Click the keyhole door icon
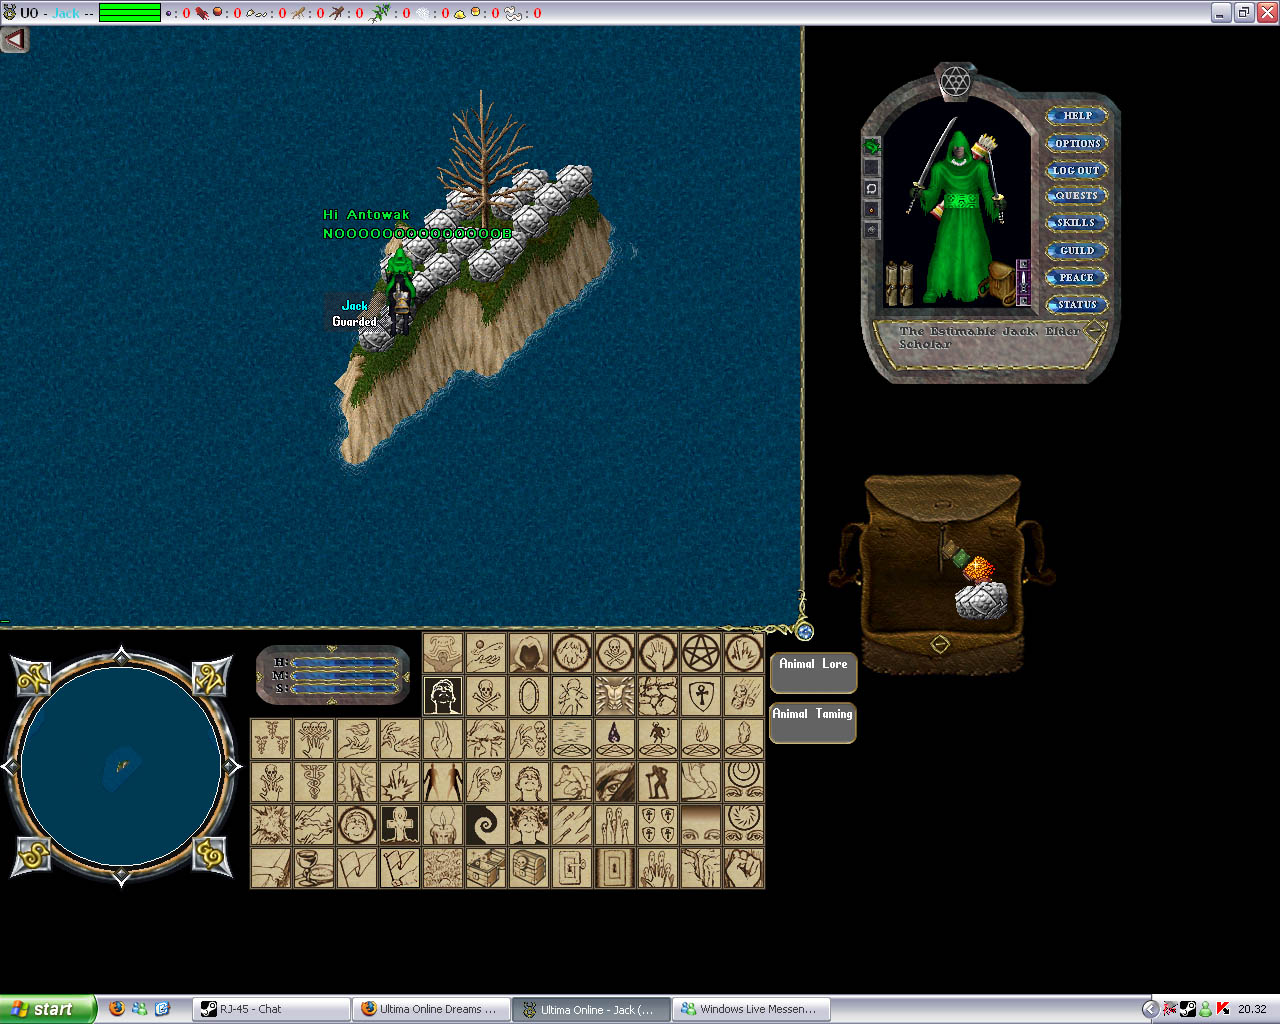1280x1024 pixels. point(615,867)
